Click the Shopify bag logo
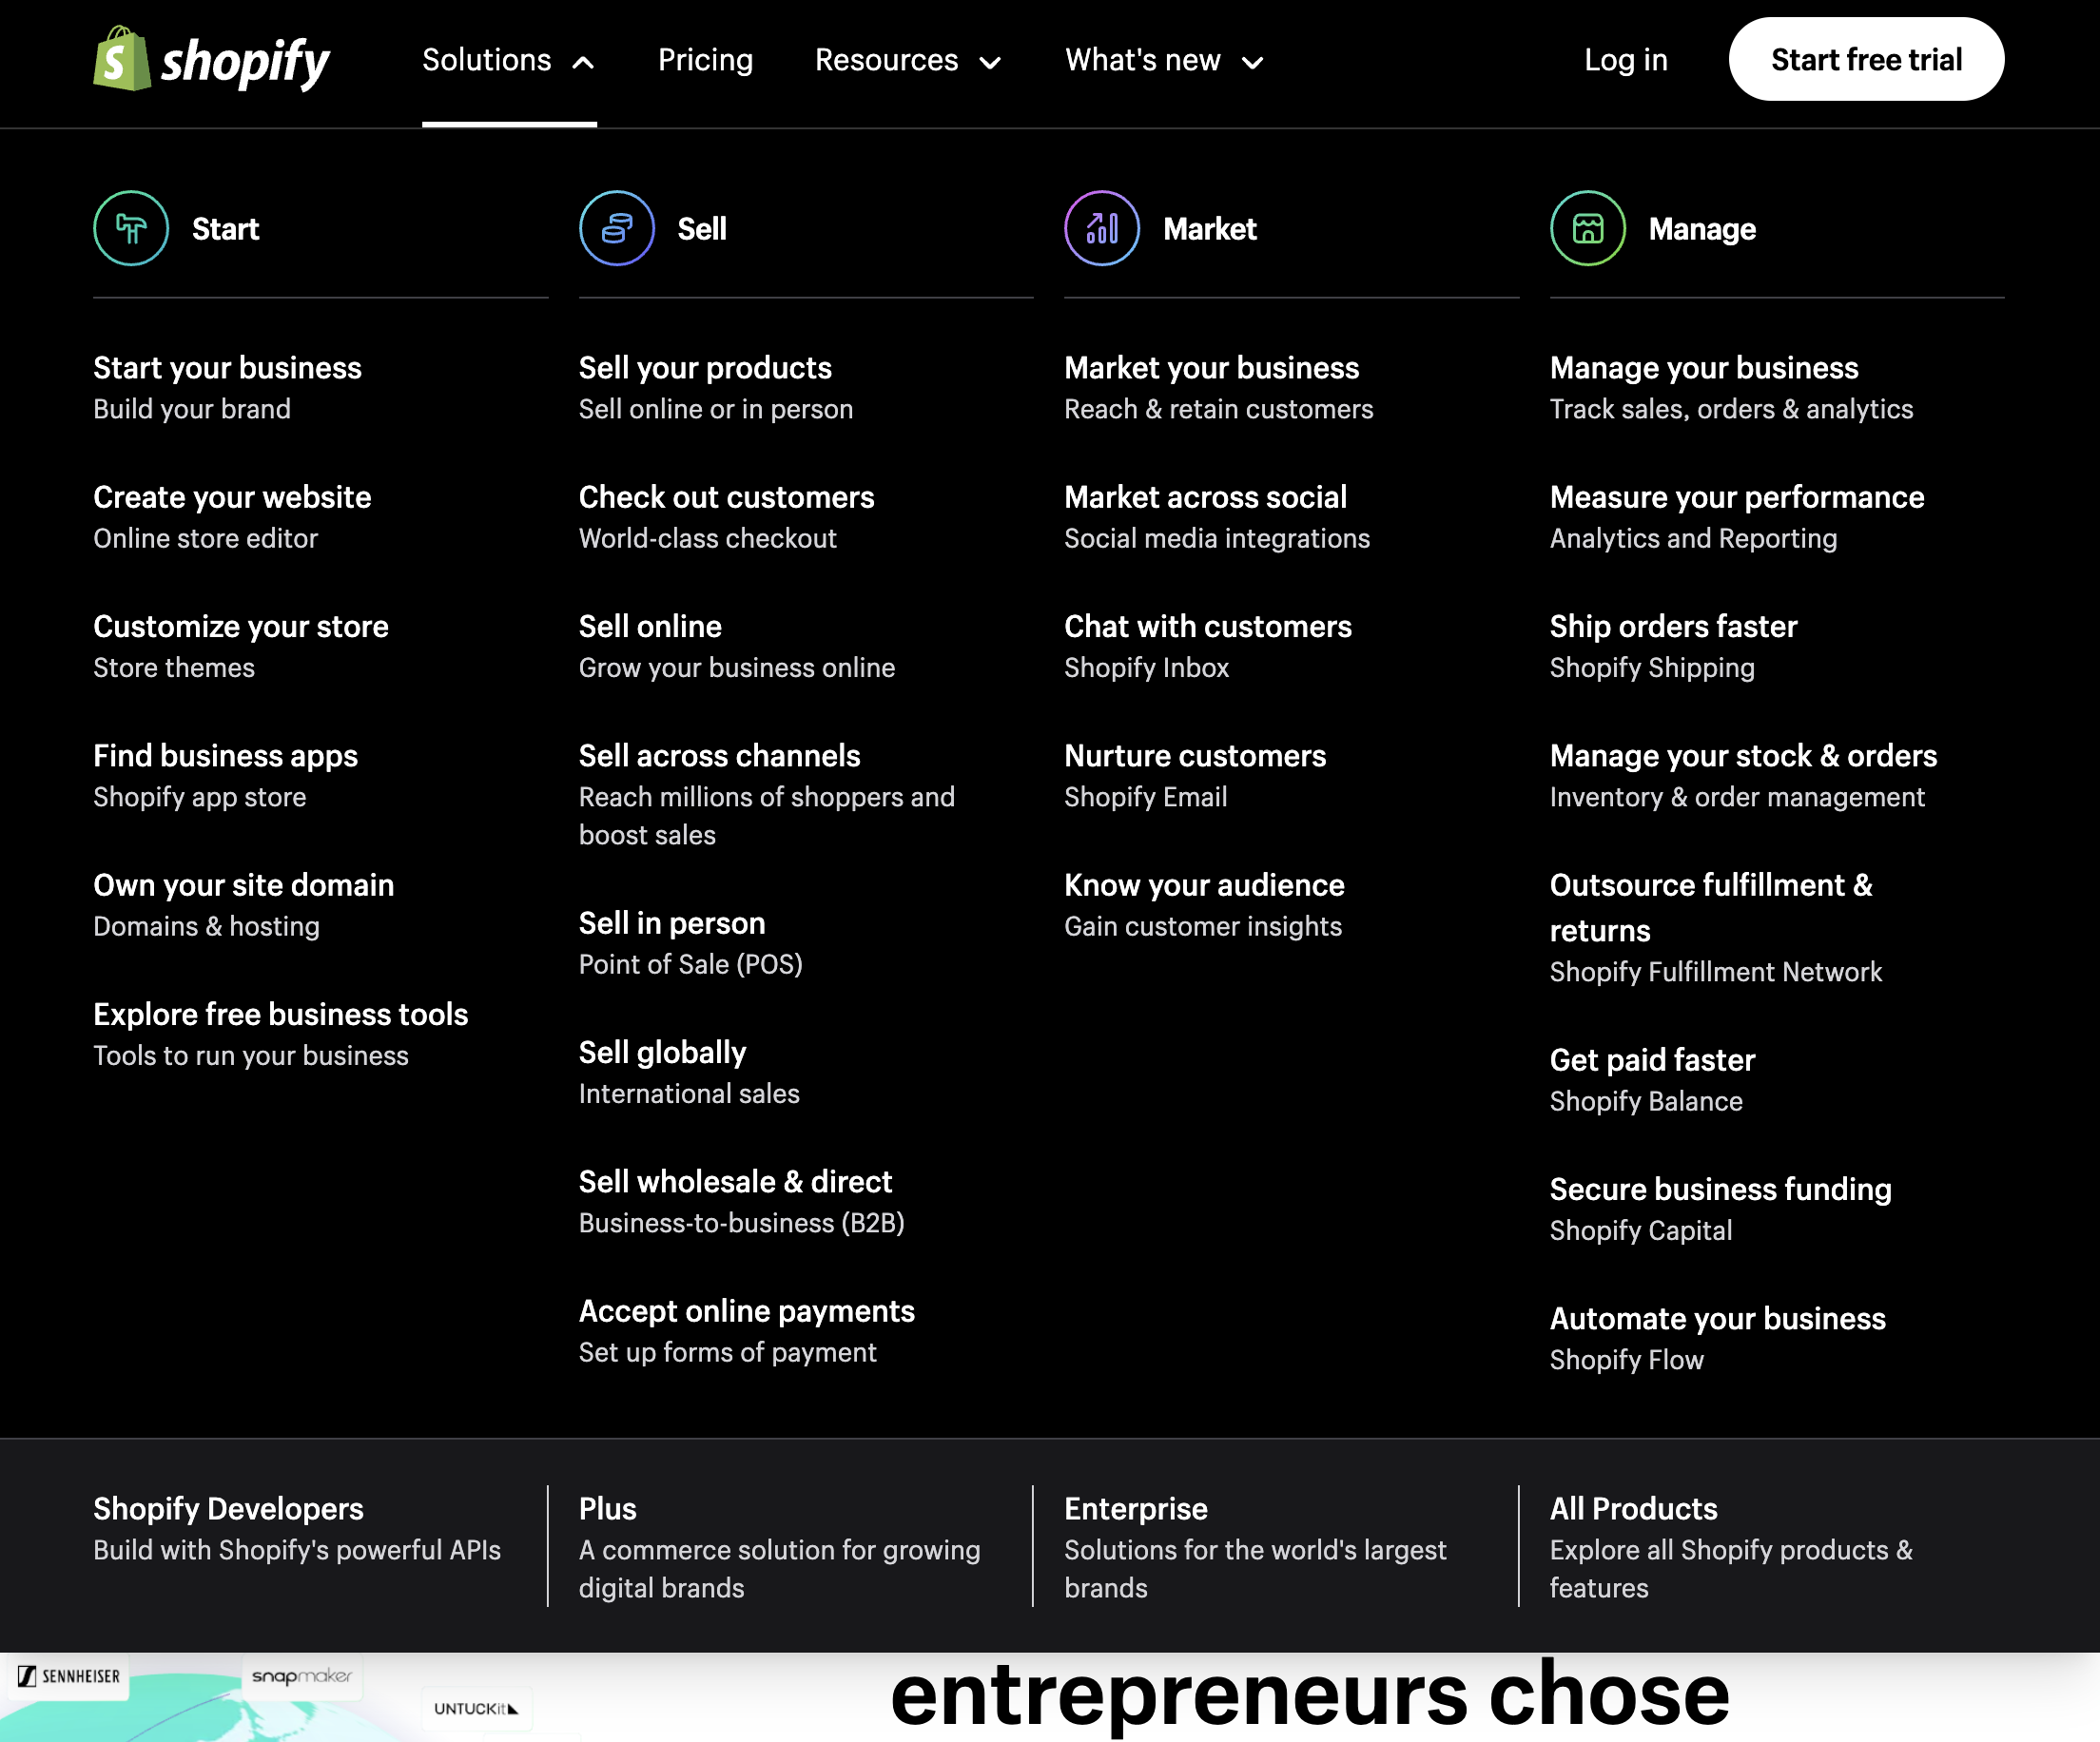Viewport: 2100px width, 1742px height. point(120,61)
